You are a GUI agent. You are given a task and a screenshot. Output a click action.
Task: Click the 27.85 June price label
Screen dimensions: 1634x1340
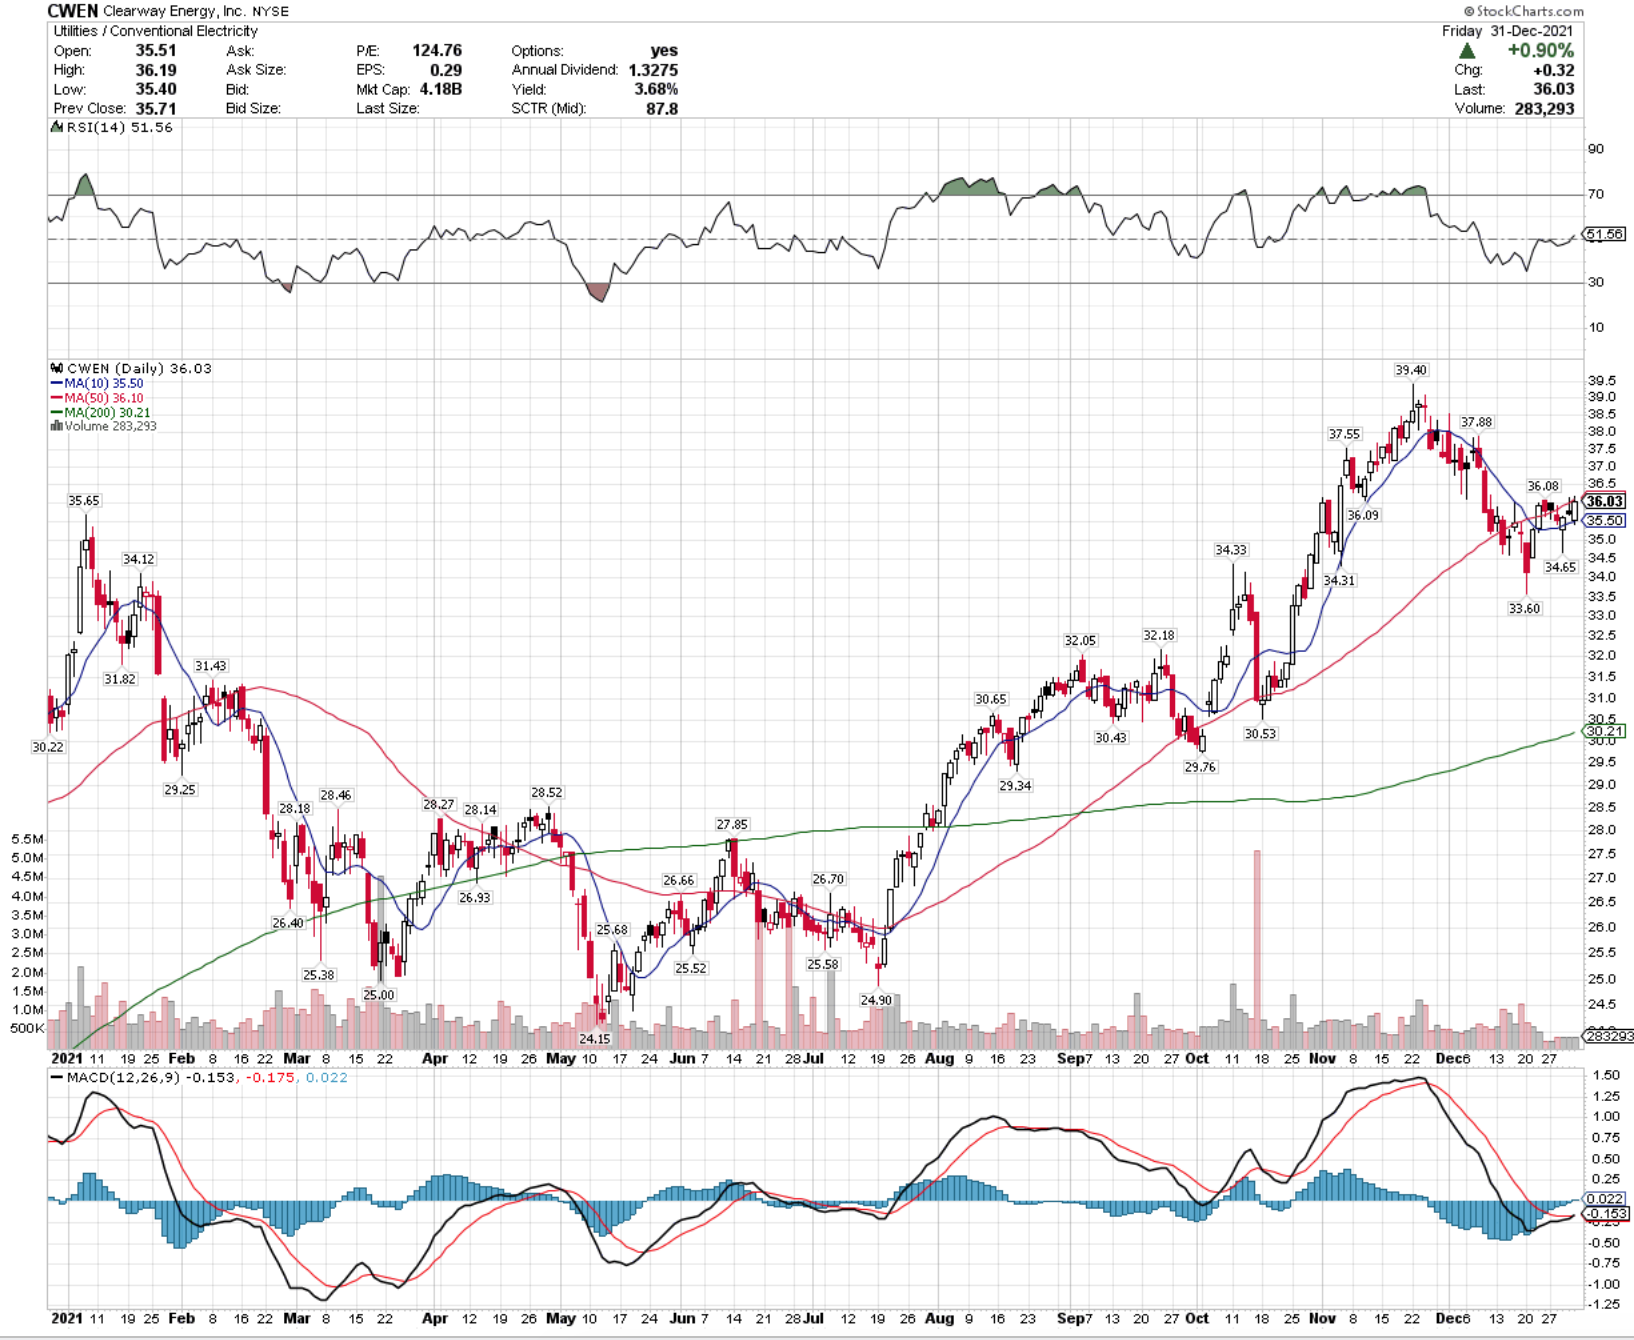pos(732,824)
